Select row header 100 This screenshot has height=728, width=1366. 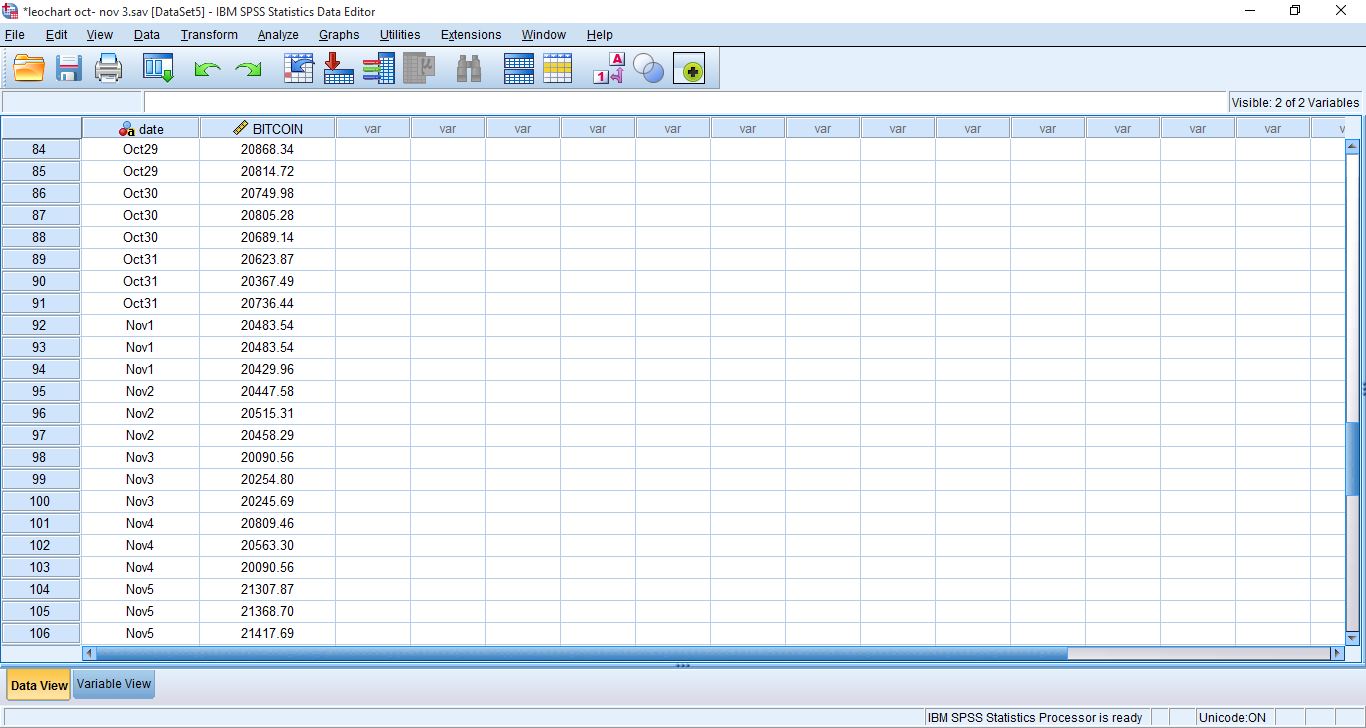[40, 501]
